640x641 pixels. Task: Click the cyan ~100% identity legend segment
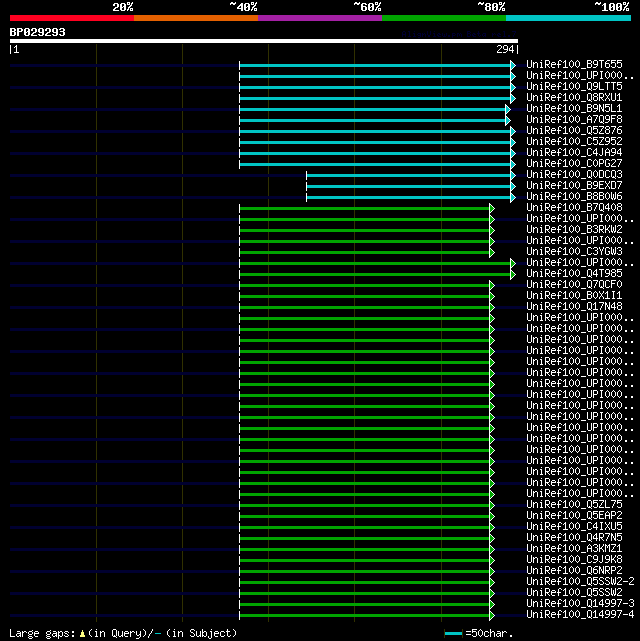(568, 18)
